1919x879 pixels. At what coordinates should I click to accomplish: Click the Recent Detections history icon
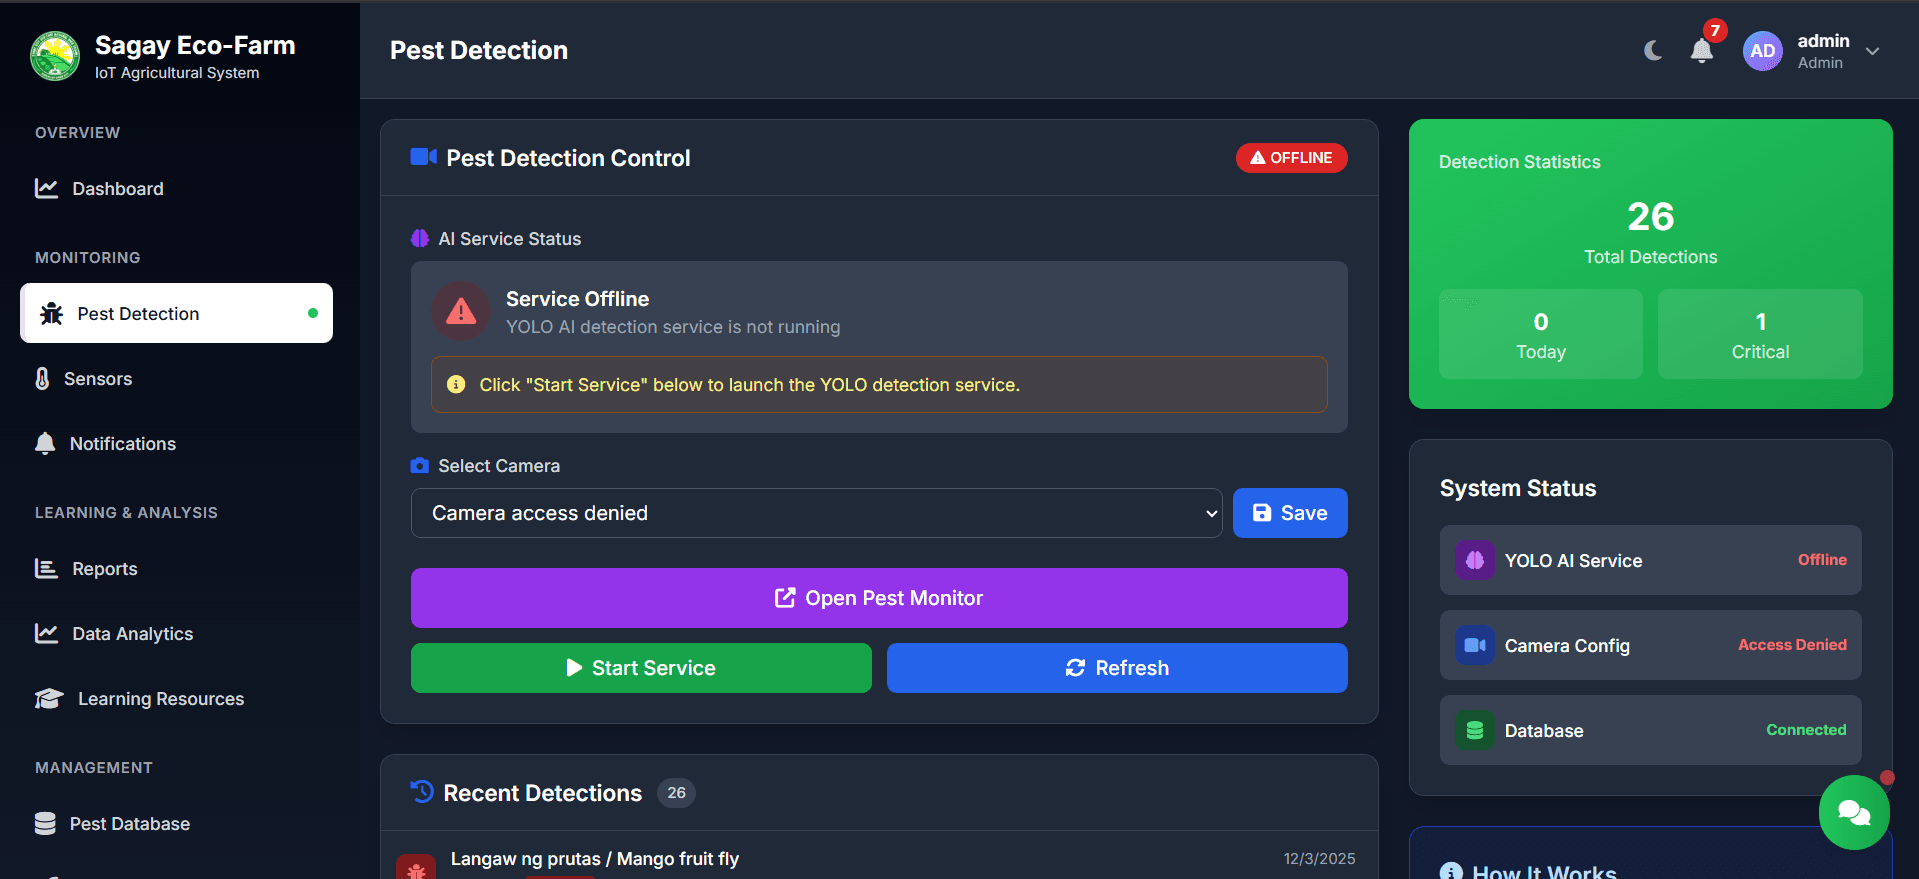[422, 792]
